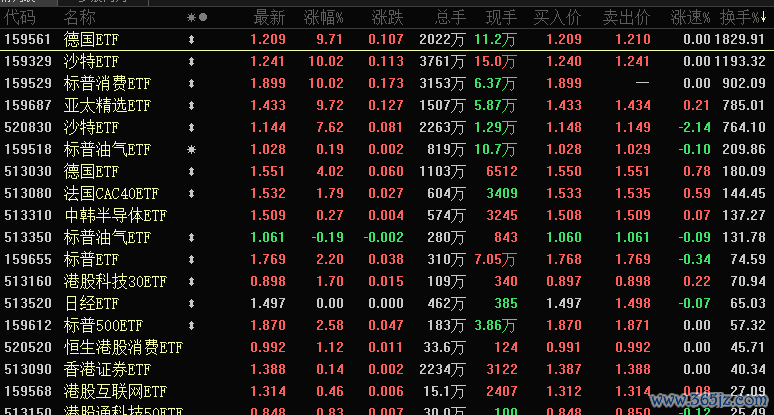Sort by 现手 column header
The width and height of the screenshot is (774, 415).
coord(502,18)
